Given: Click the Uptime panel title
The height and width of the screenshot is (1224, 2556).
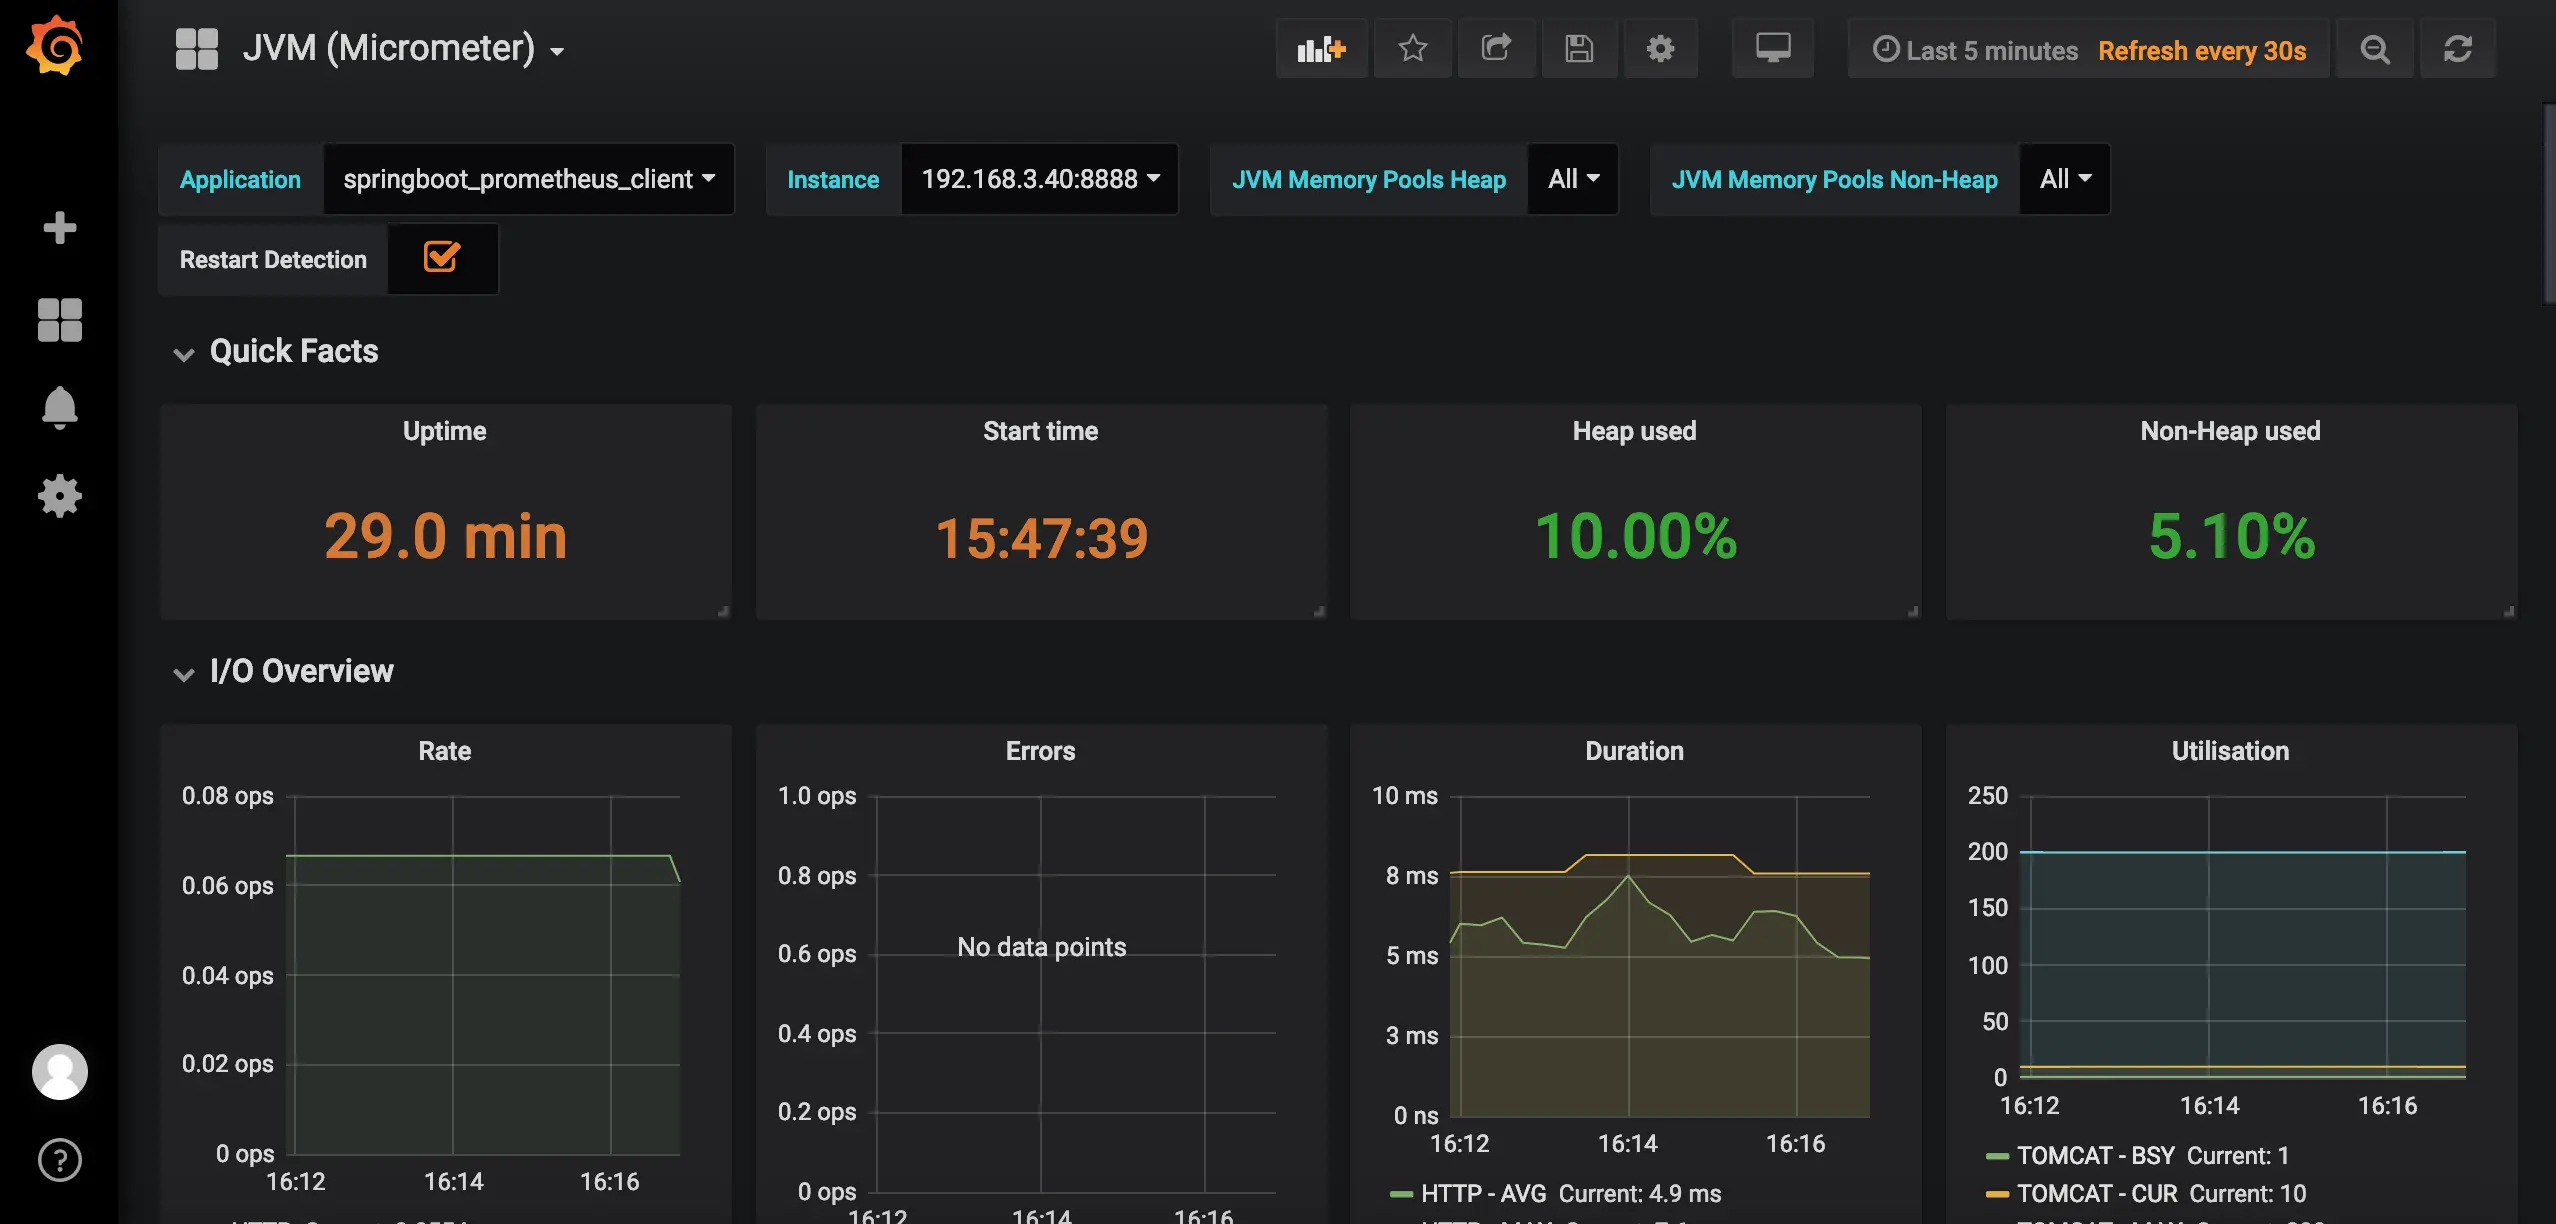Looking at the screenshot, I should coord(444,431).
